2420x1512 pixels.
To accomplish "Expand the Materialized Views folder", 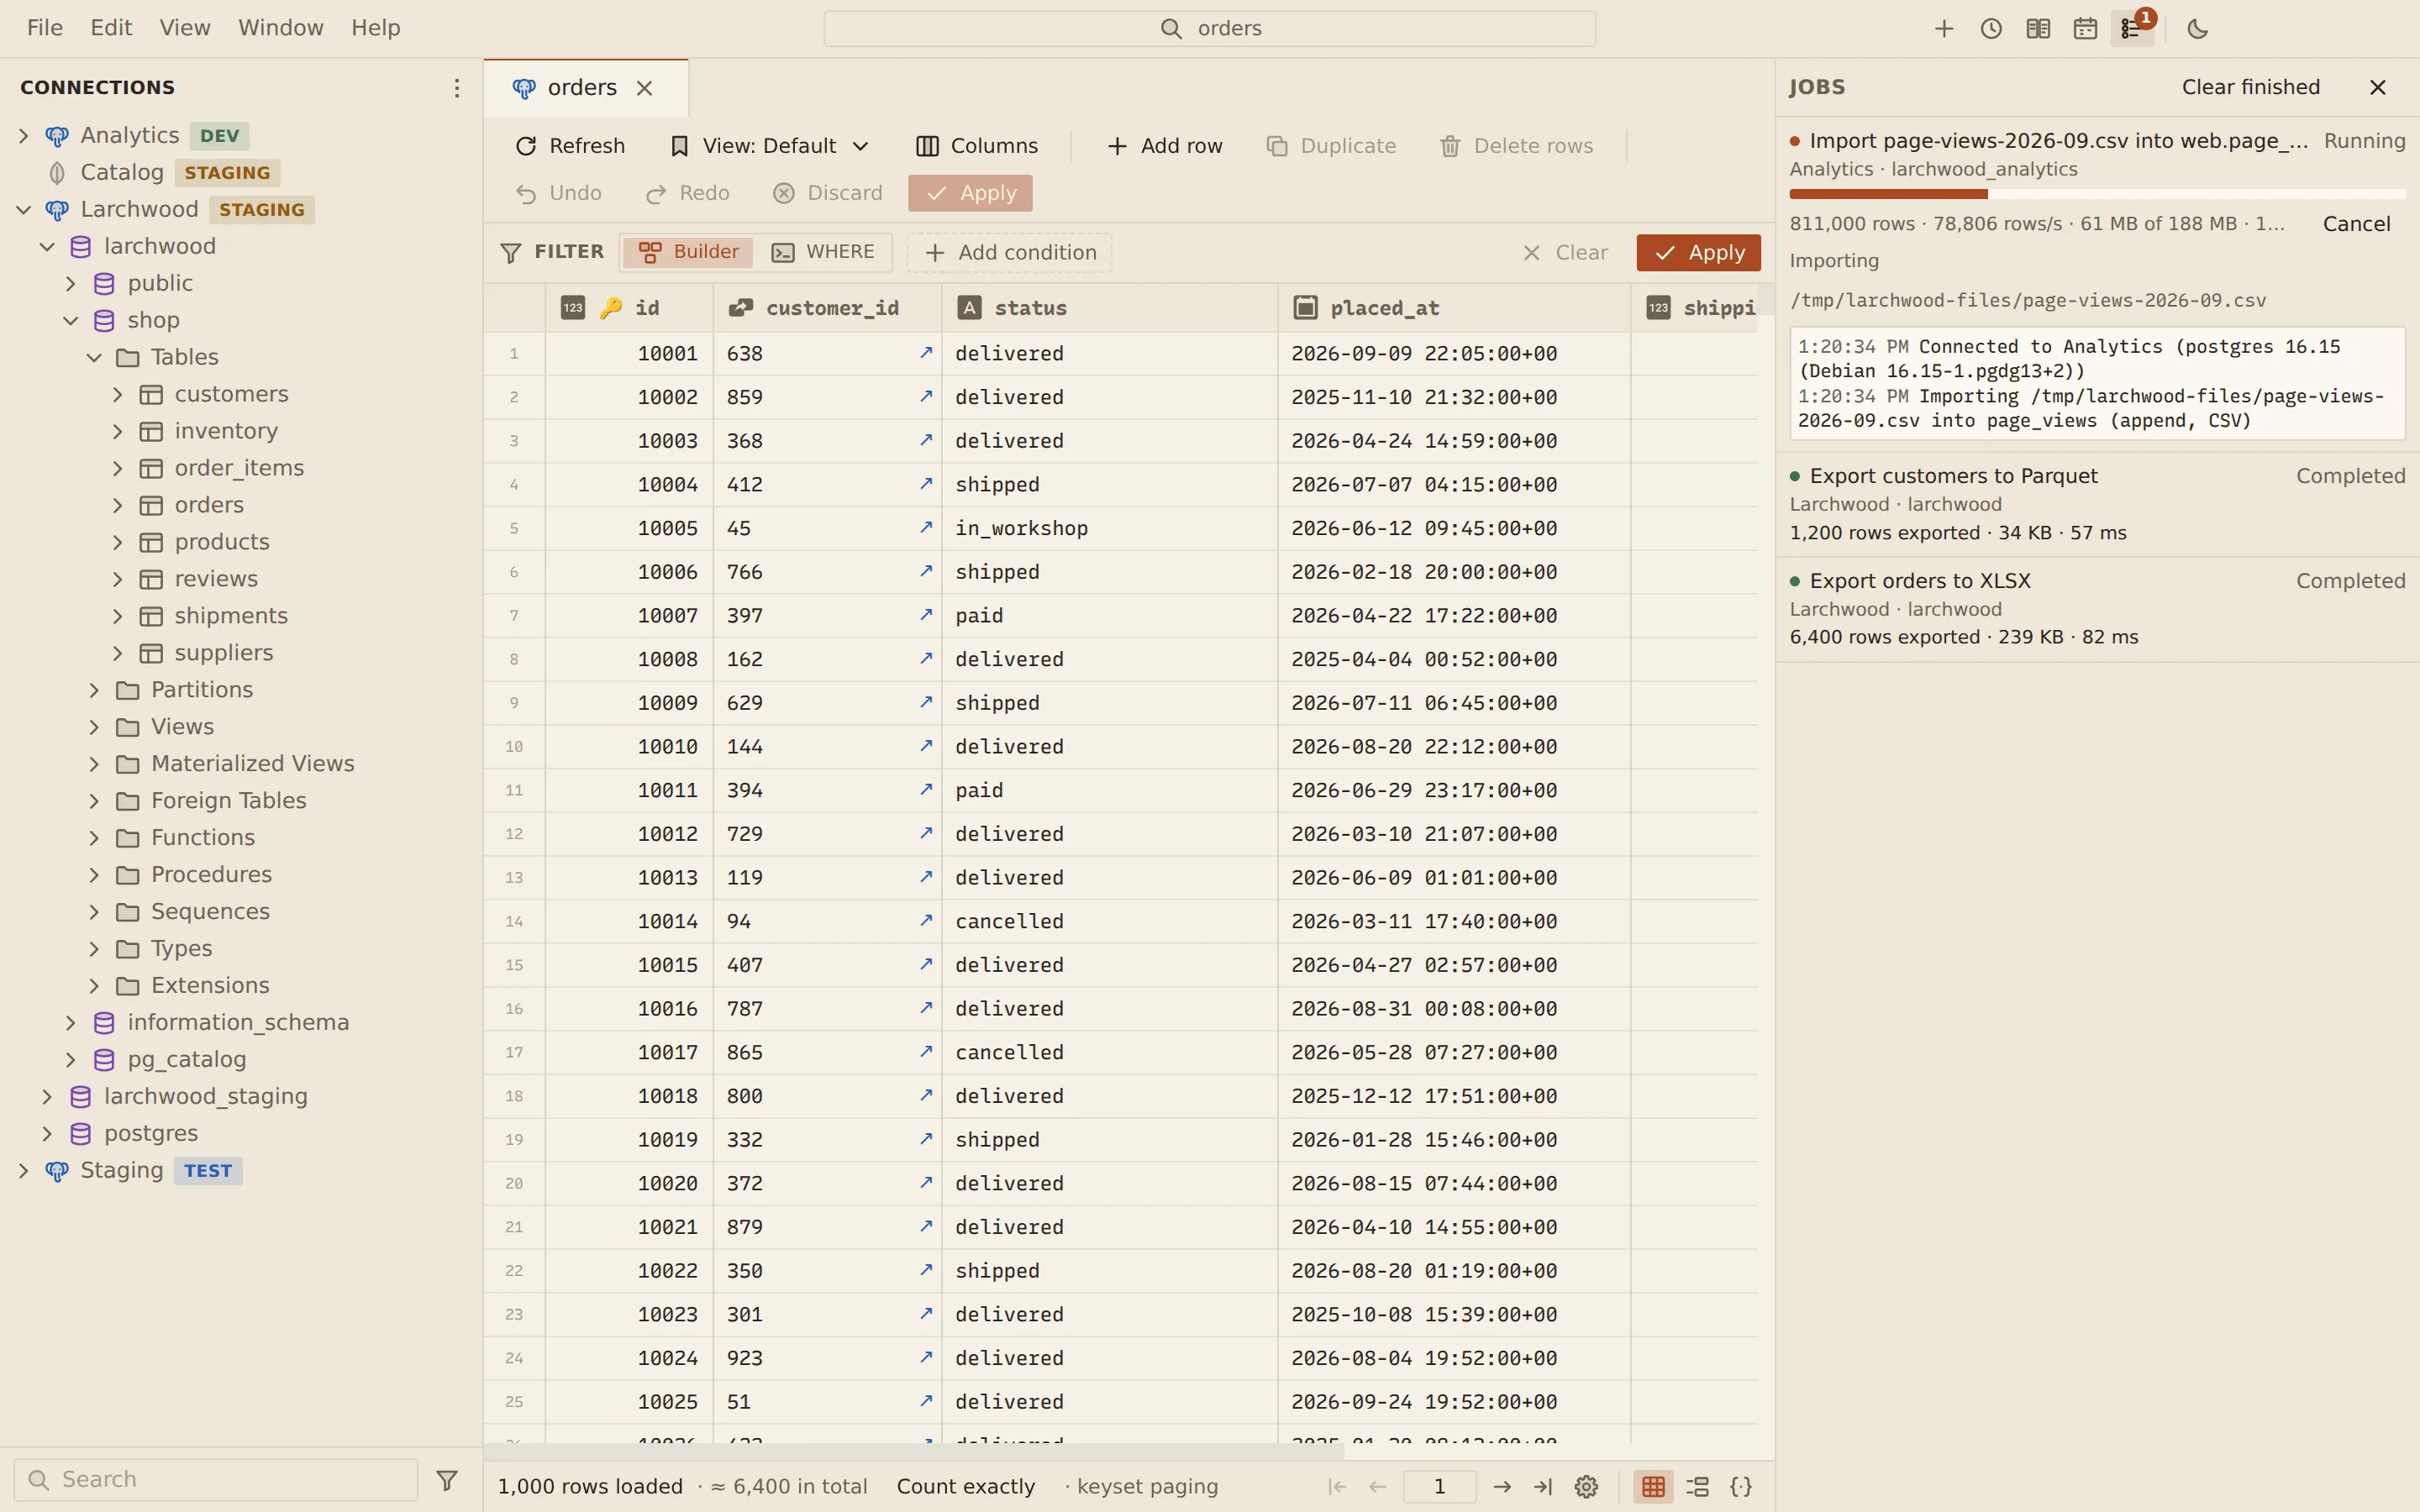I will tap(94, 764).
